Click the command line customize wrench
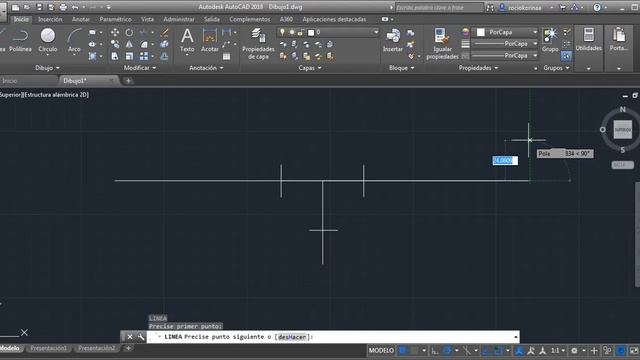The width and height of the screenshot is (640, 360). click(141, 337)
